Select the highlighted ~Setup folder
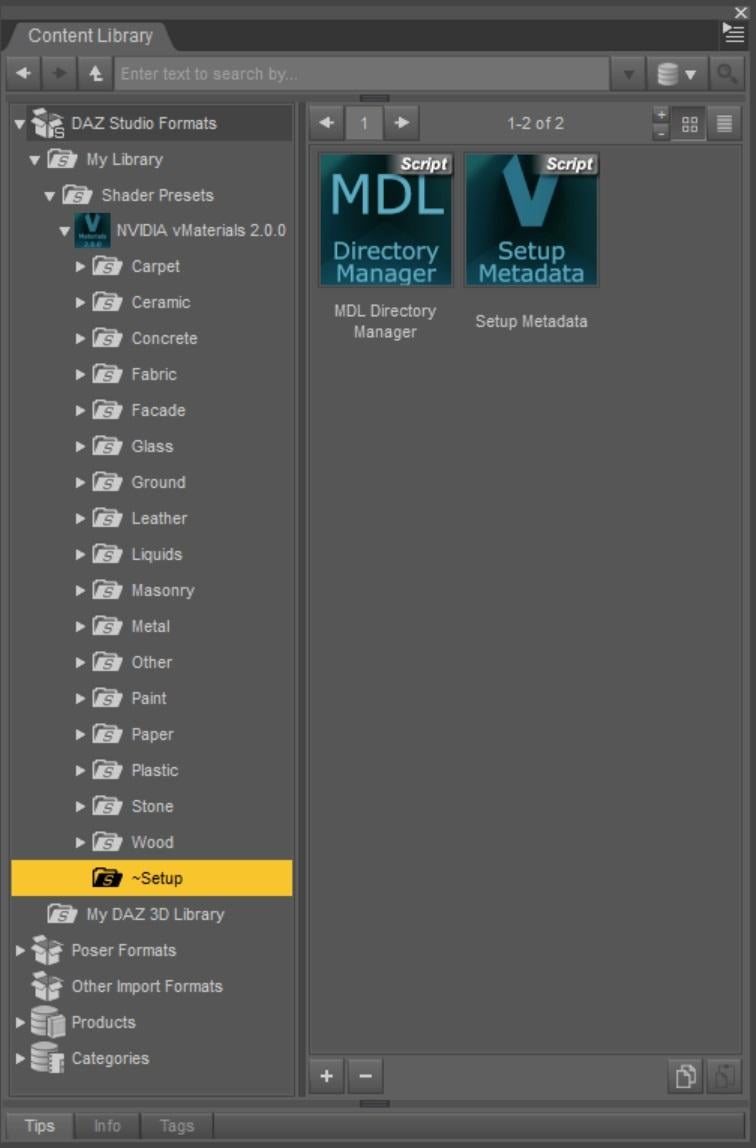 click(x=151, y=878)
